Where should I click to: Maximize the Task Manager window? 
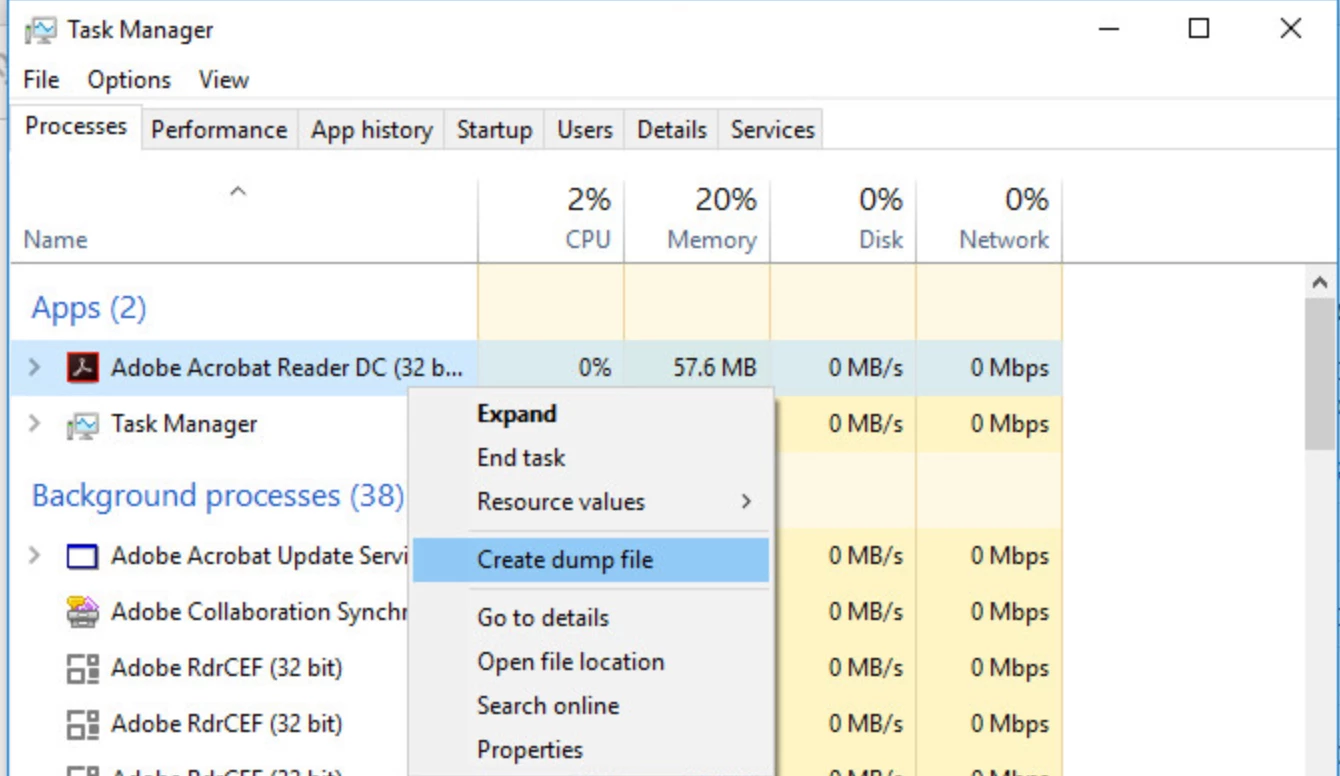point(1199,29)
